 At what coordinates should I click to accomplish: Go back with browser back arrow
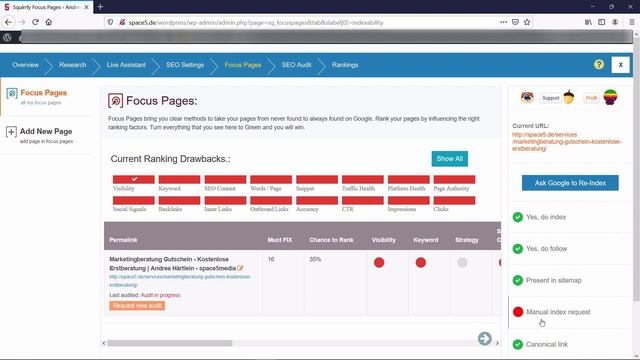[x=9, y=22]
